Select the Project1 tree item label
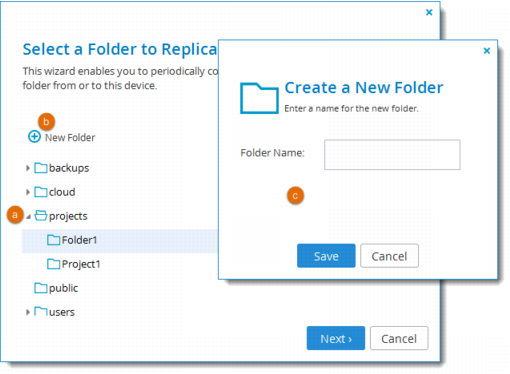 point(81,264)
